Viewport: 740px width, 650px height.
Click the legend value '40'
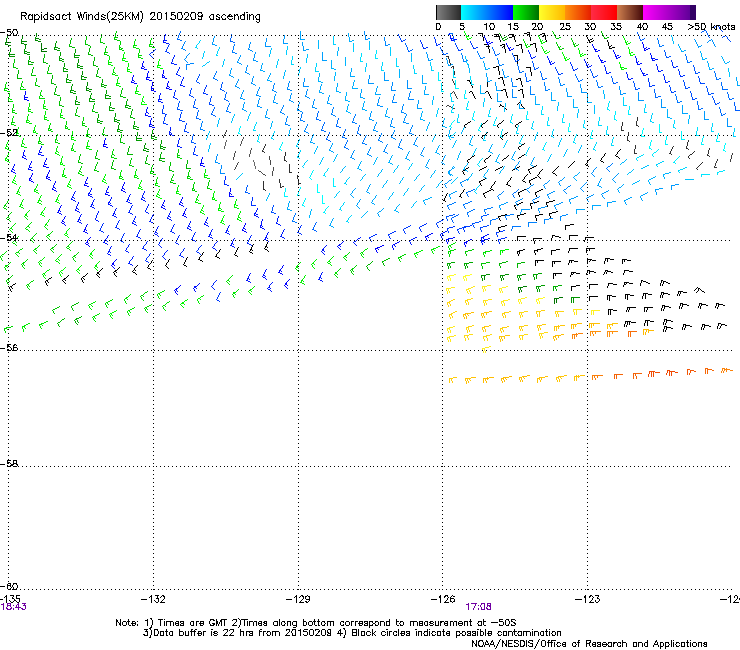click(642, 27)
